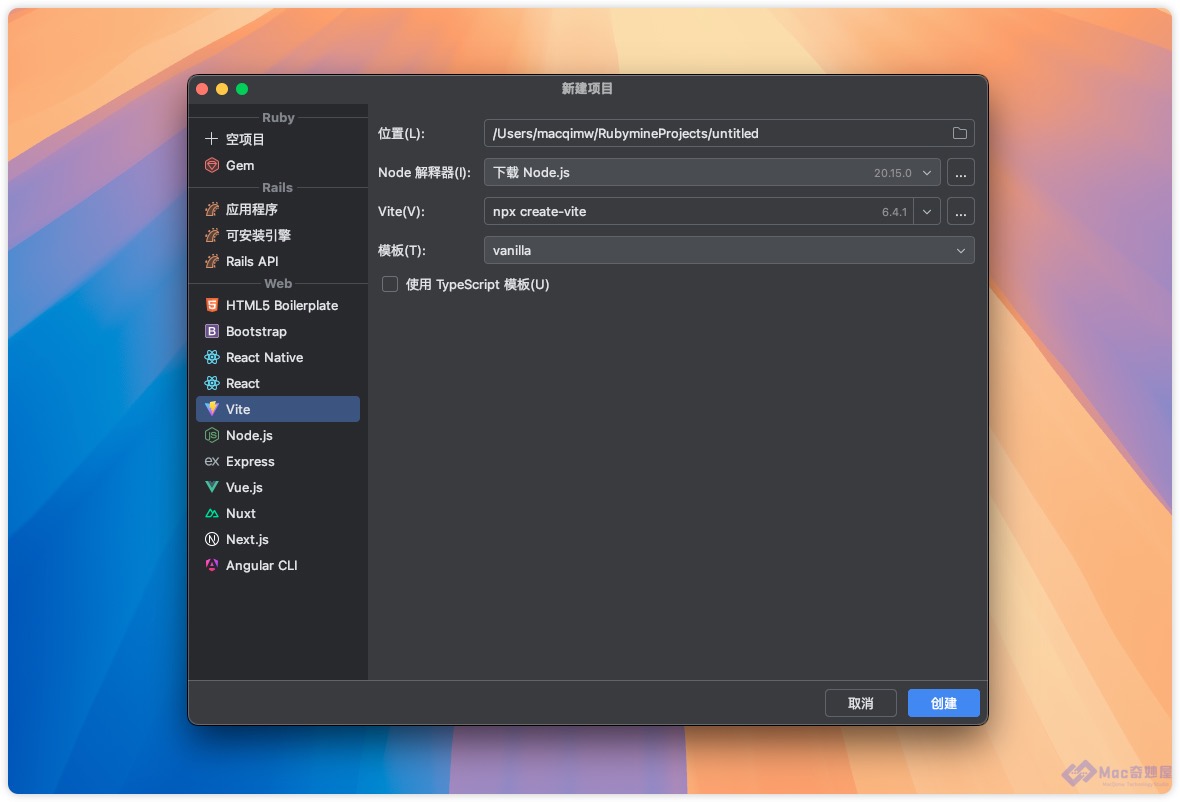Click the 位置 path input field
The width and height of the screenshot is (1180, 802).
729,133
